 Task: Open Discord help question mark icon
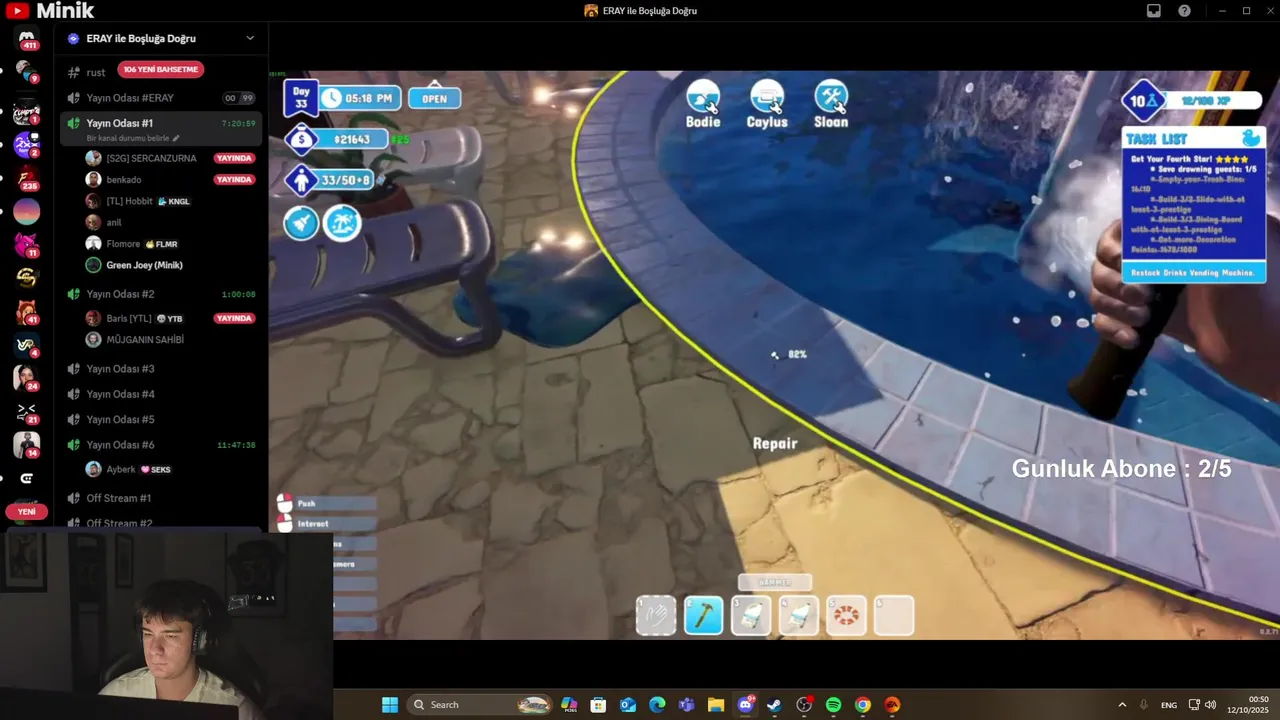1184,11
